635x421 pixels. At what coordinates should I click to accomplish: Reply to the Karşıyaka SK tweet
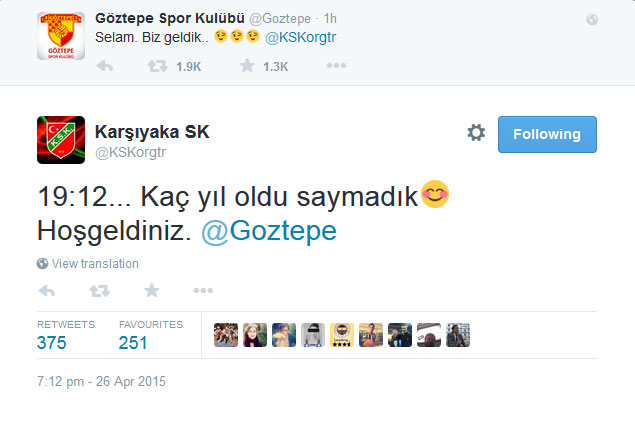[x=47, y=290]
